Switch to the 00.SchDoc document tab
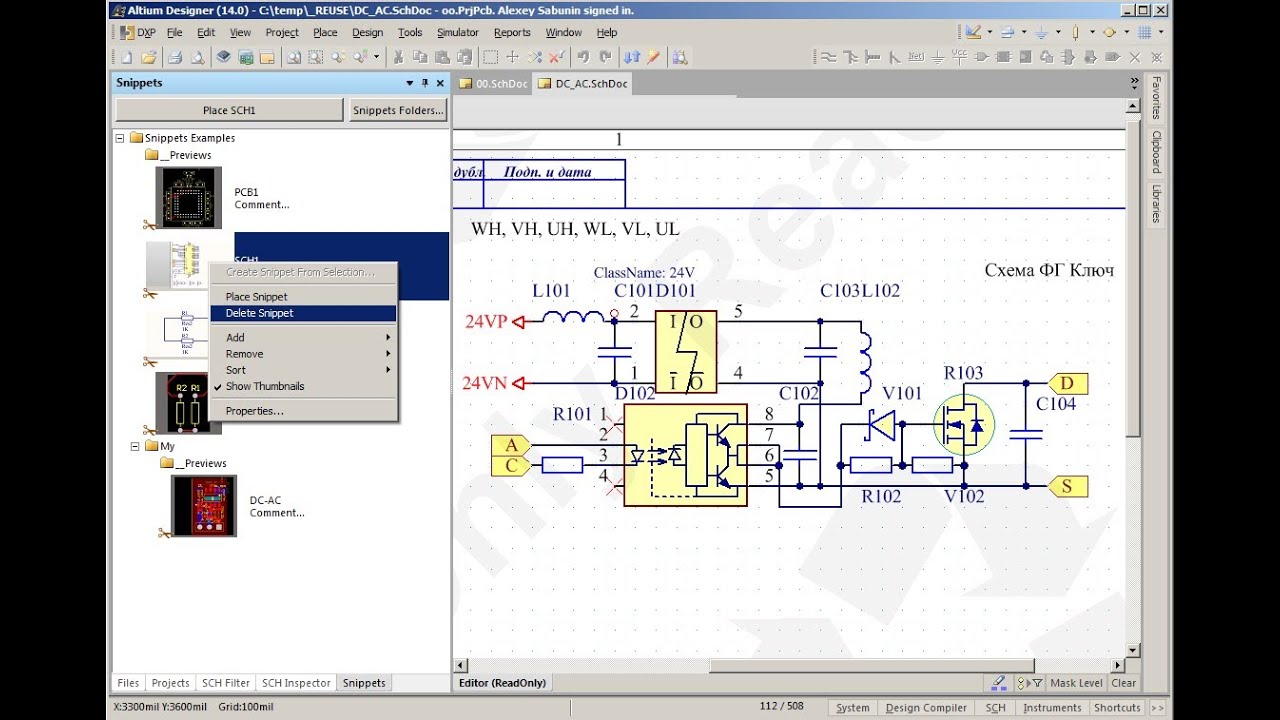The width and height of the screenshot is (1280, 720). tap(493, 84)
